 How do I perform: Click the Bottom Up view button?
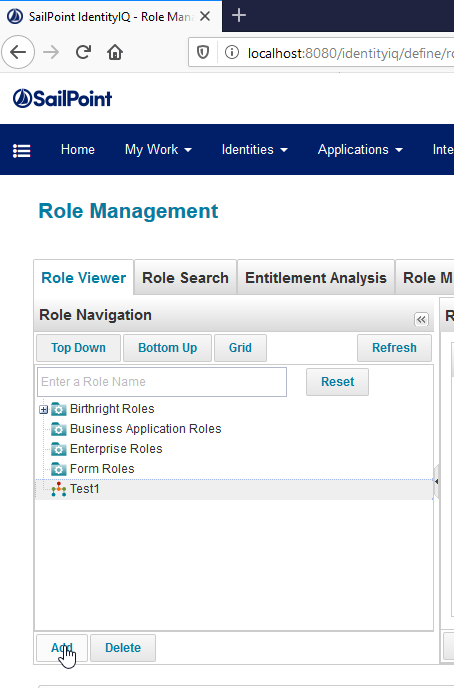168,348
